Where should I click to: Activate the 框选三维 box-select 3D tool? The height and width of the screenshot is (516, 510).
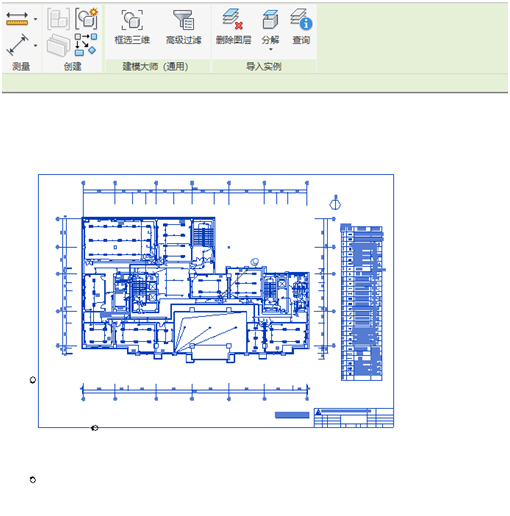(132, 27)
